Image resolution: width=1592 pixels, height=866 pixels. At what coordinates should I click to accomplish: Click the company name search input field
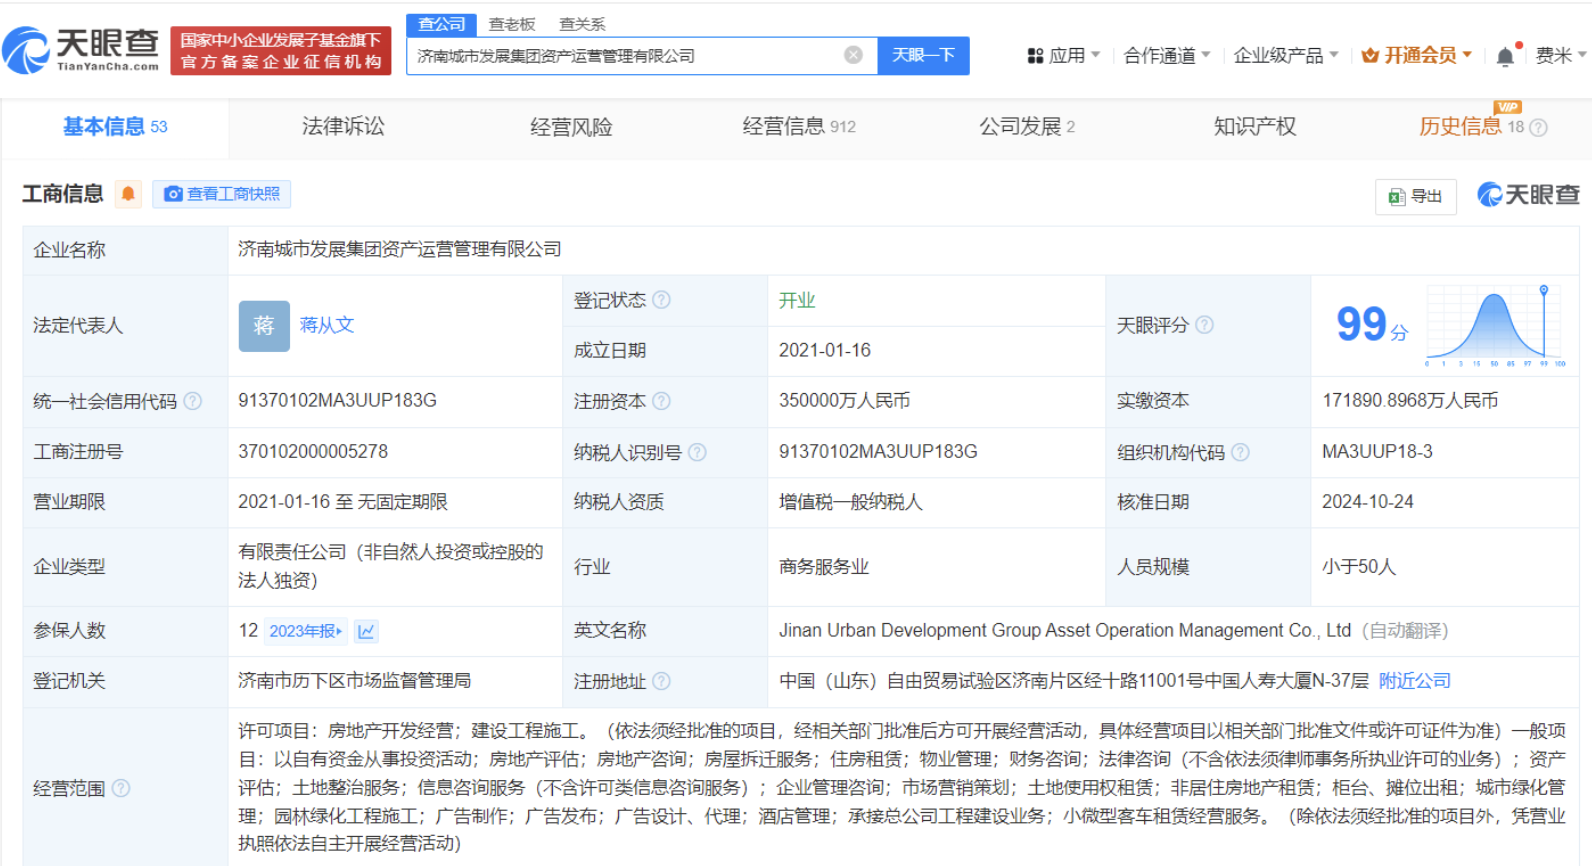coord(625,56)
